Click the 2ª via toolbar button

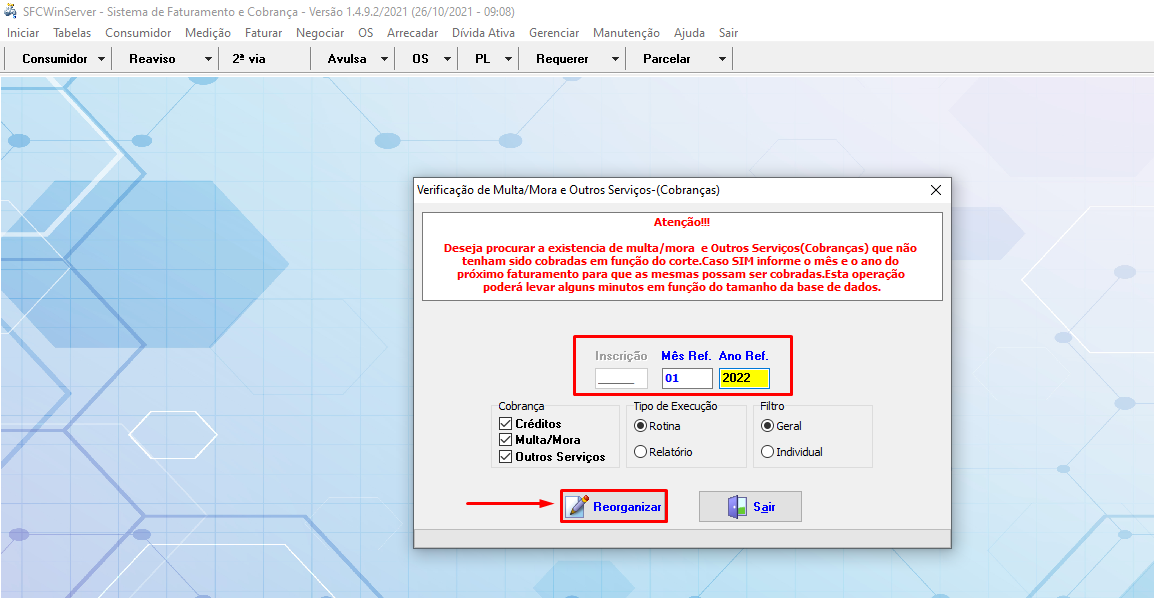[249, 59]
